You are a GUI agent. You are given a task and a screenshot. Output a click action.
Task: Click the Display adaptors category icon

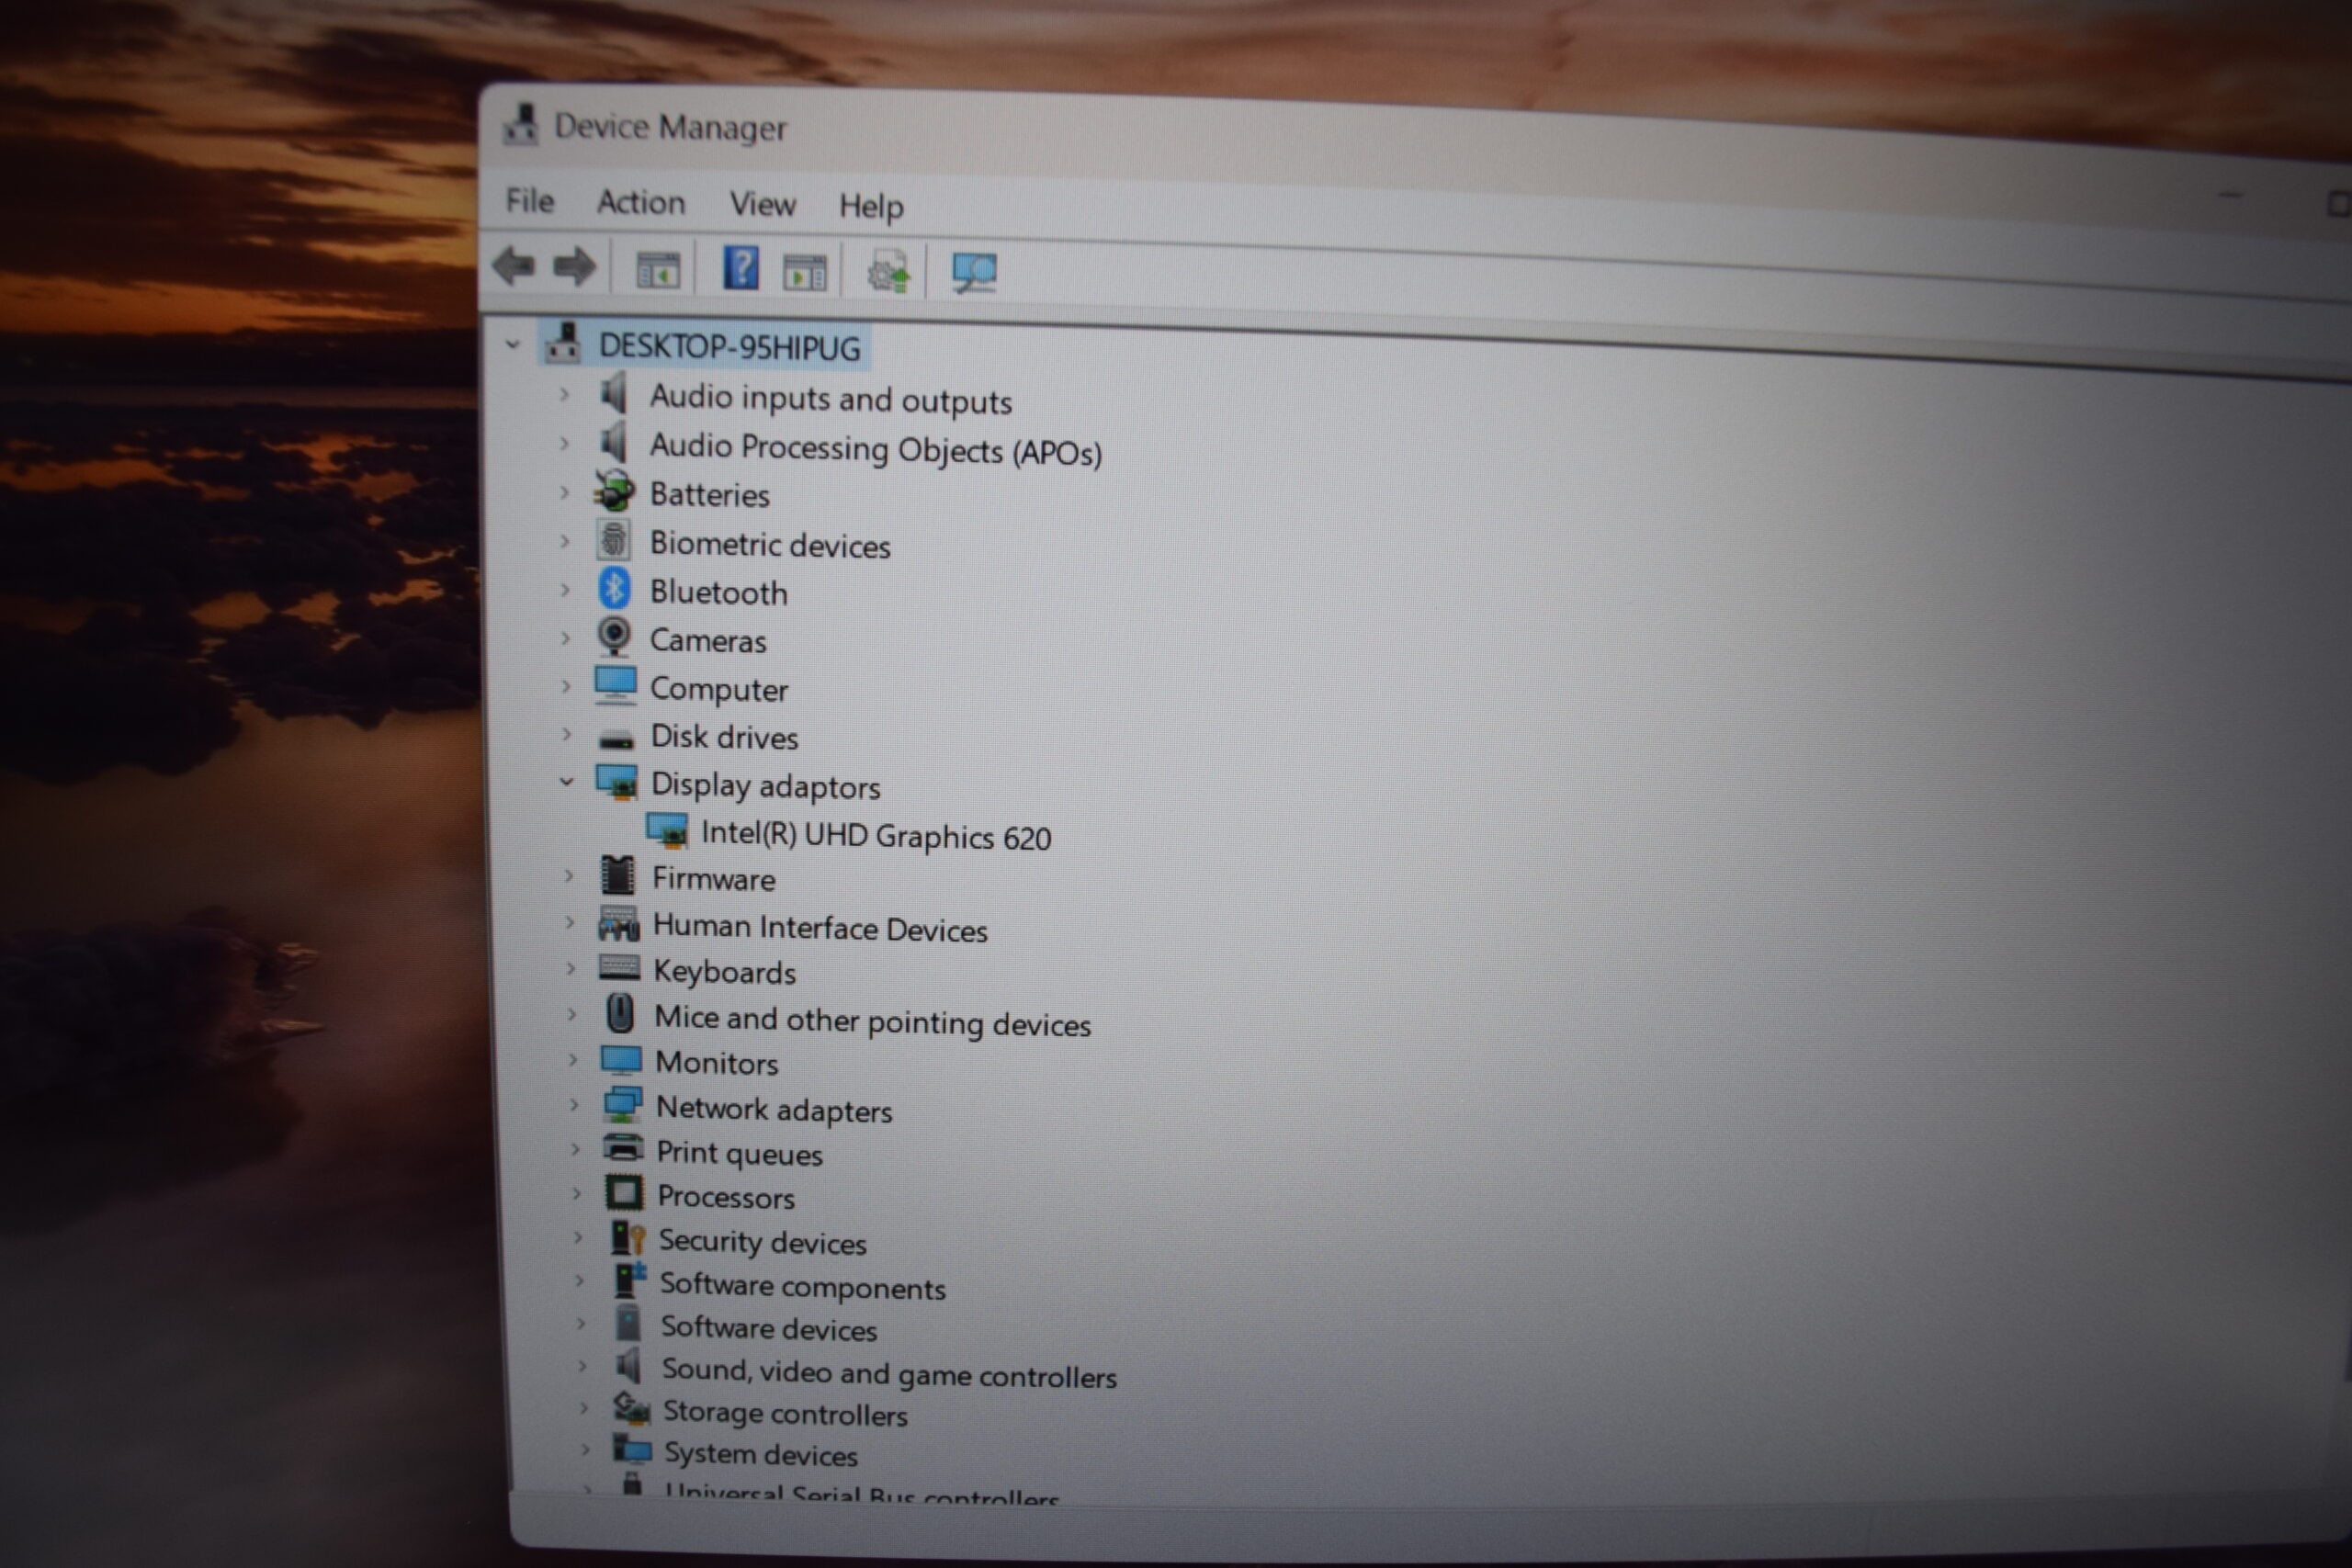tap(617, 782)
